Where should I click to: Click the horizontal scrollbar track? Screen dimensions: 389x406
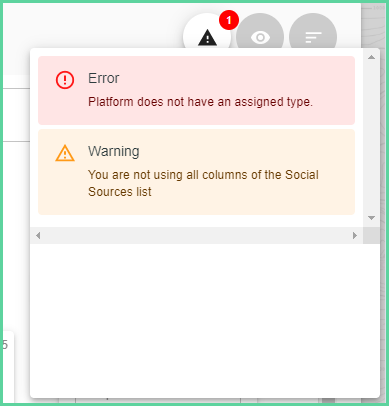(196, 236)
